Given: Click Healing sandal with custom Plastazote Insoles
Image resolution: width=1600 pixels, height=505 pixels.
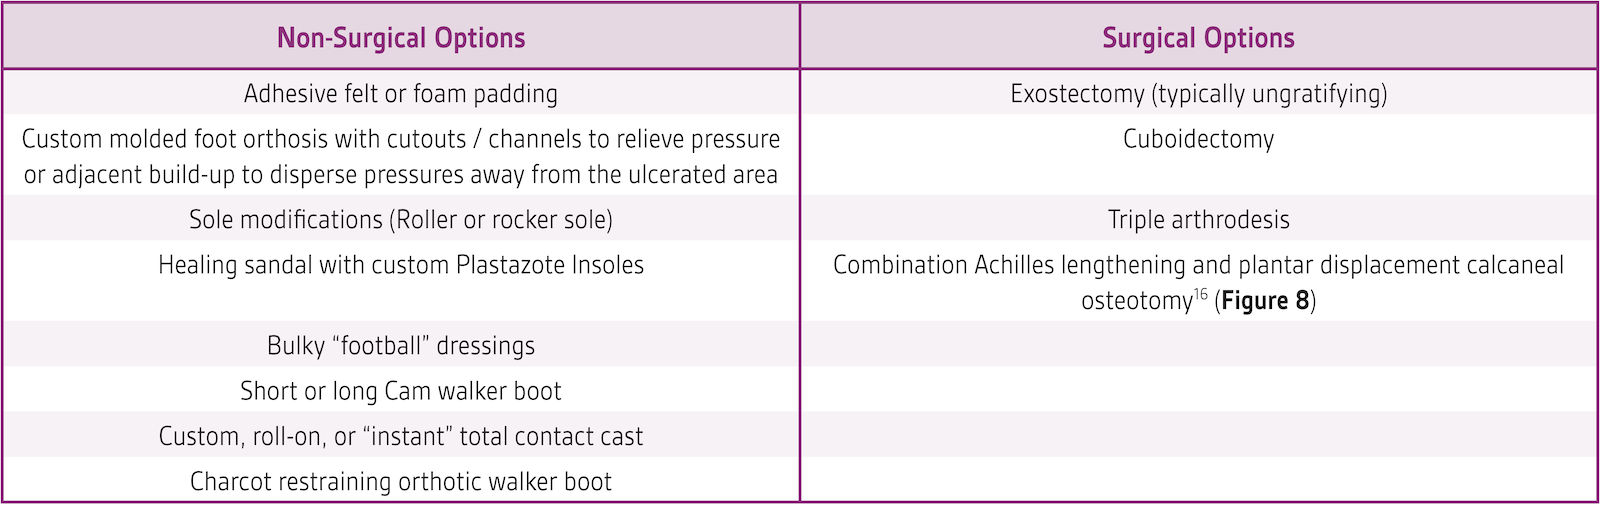Looking at the screenshot, I should click(401, 265).
